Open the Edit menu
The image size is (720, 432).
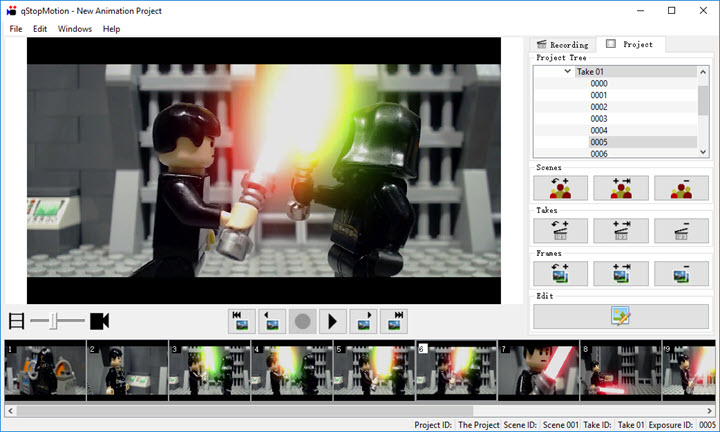tap(40, 29)
